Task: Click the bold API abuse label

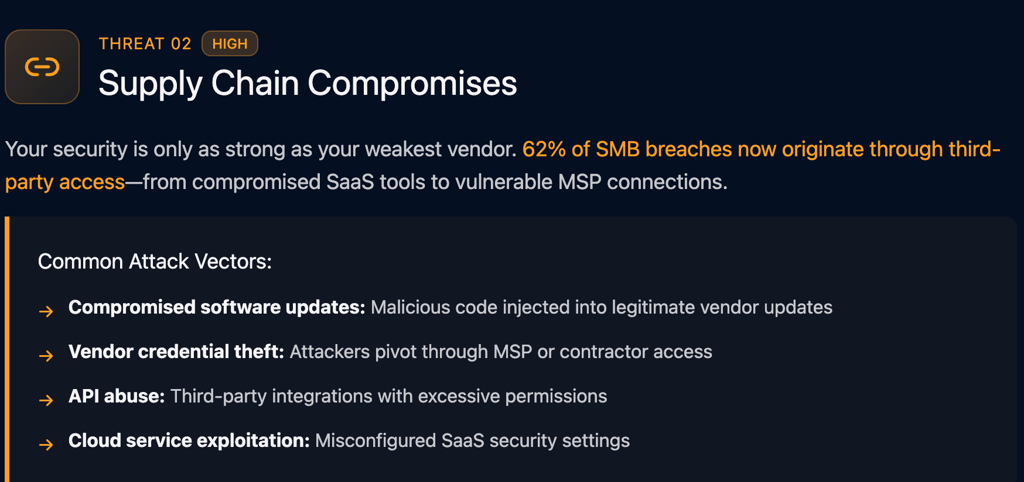Action: tap(116, 396)
